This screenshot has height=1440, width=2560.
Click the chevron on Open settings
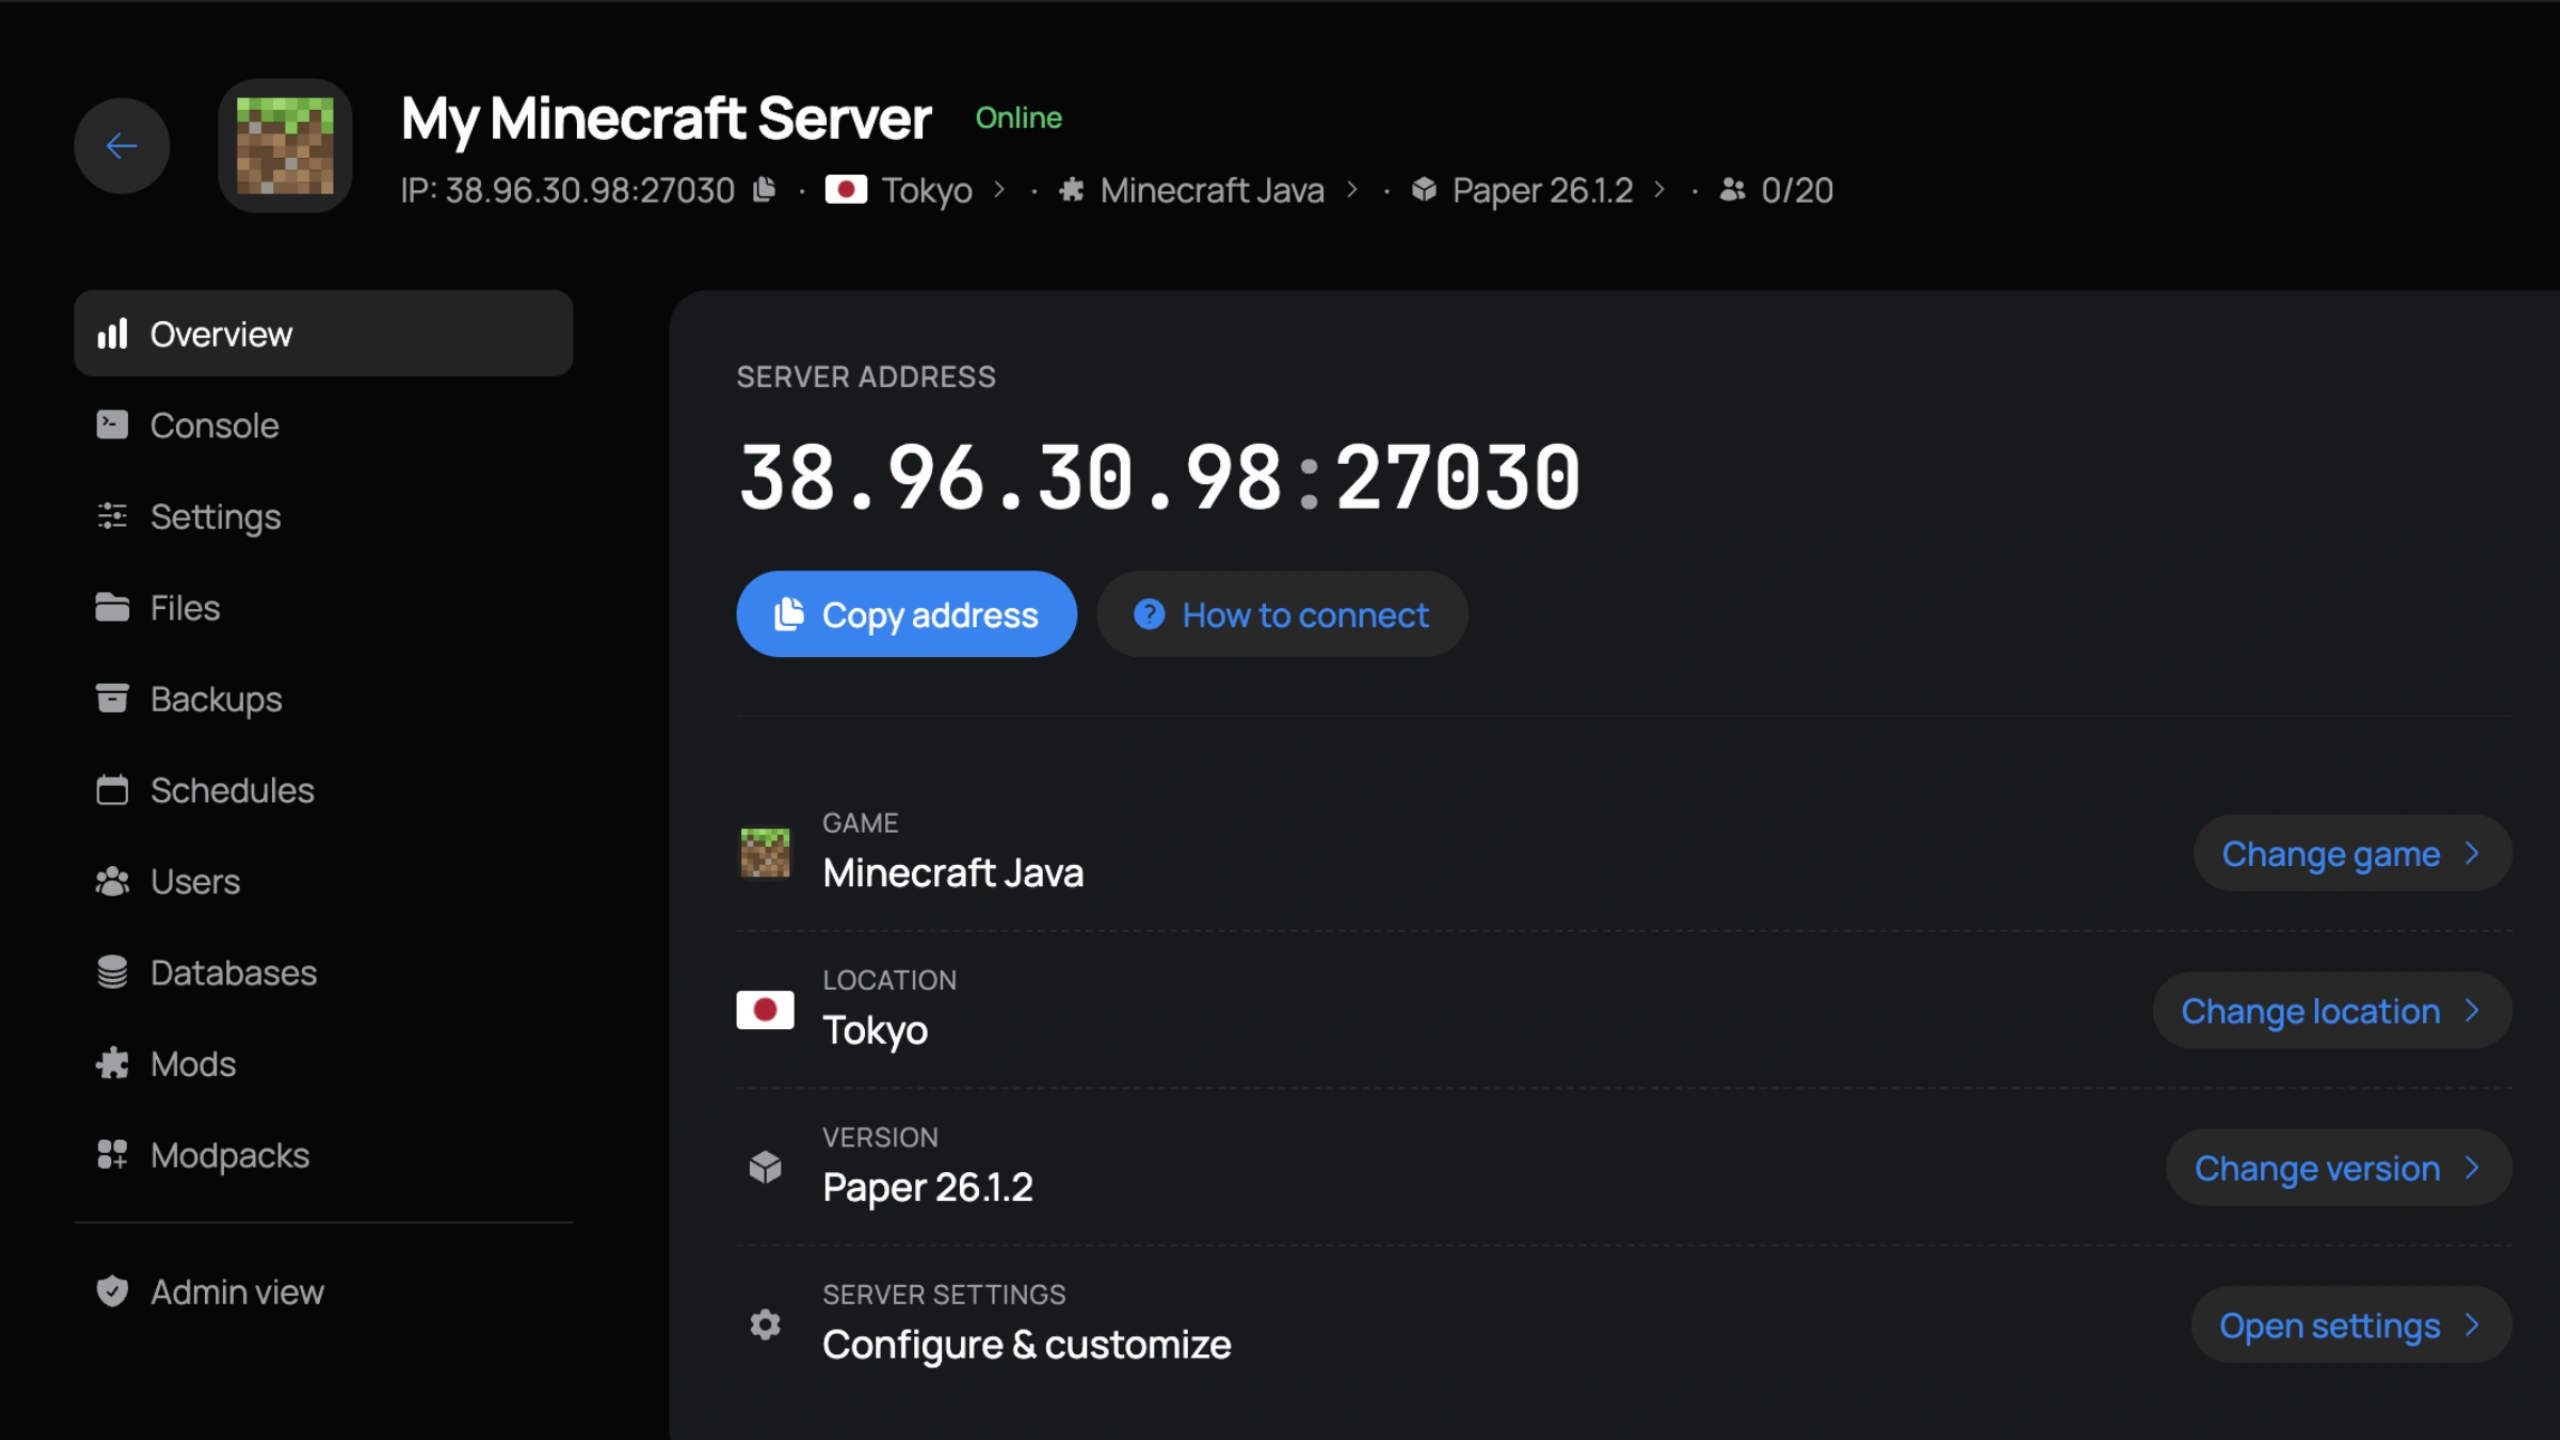tap(2473, 1324)
